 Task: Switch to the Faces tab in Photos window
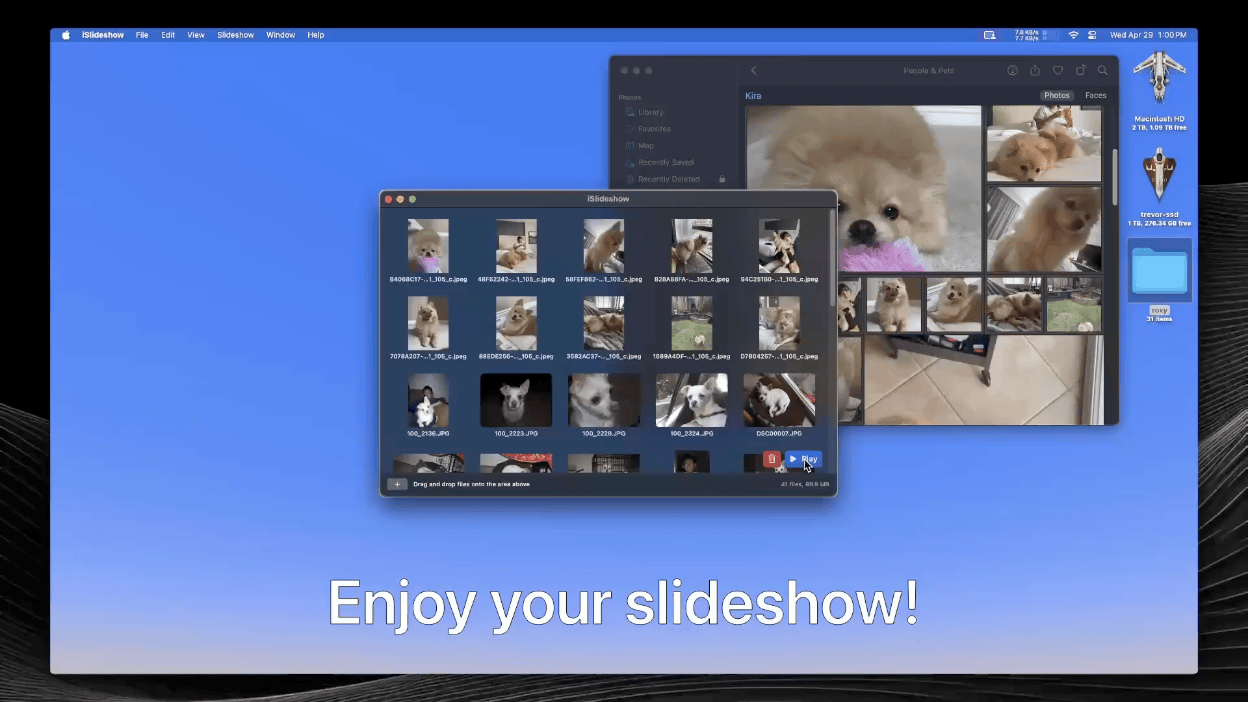[x=1096, y=96]
